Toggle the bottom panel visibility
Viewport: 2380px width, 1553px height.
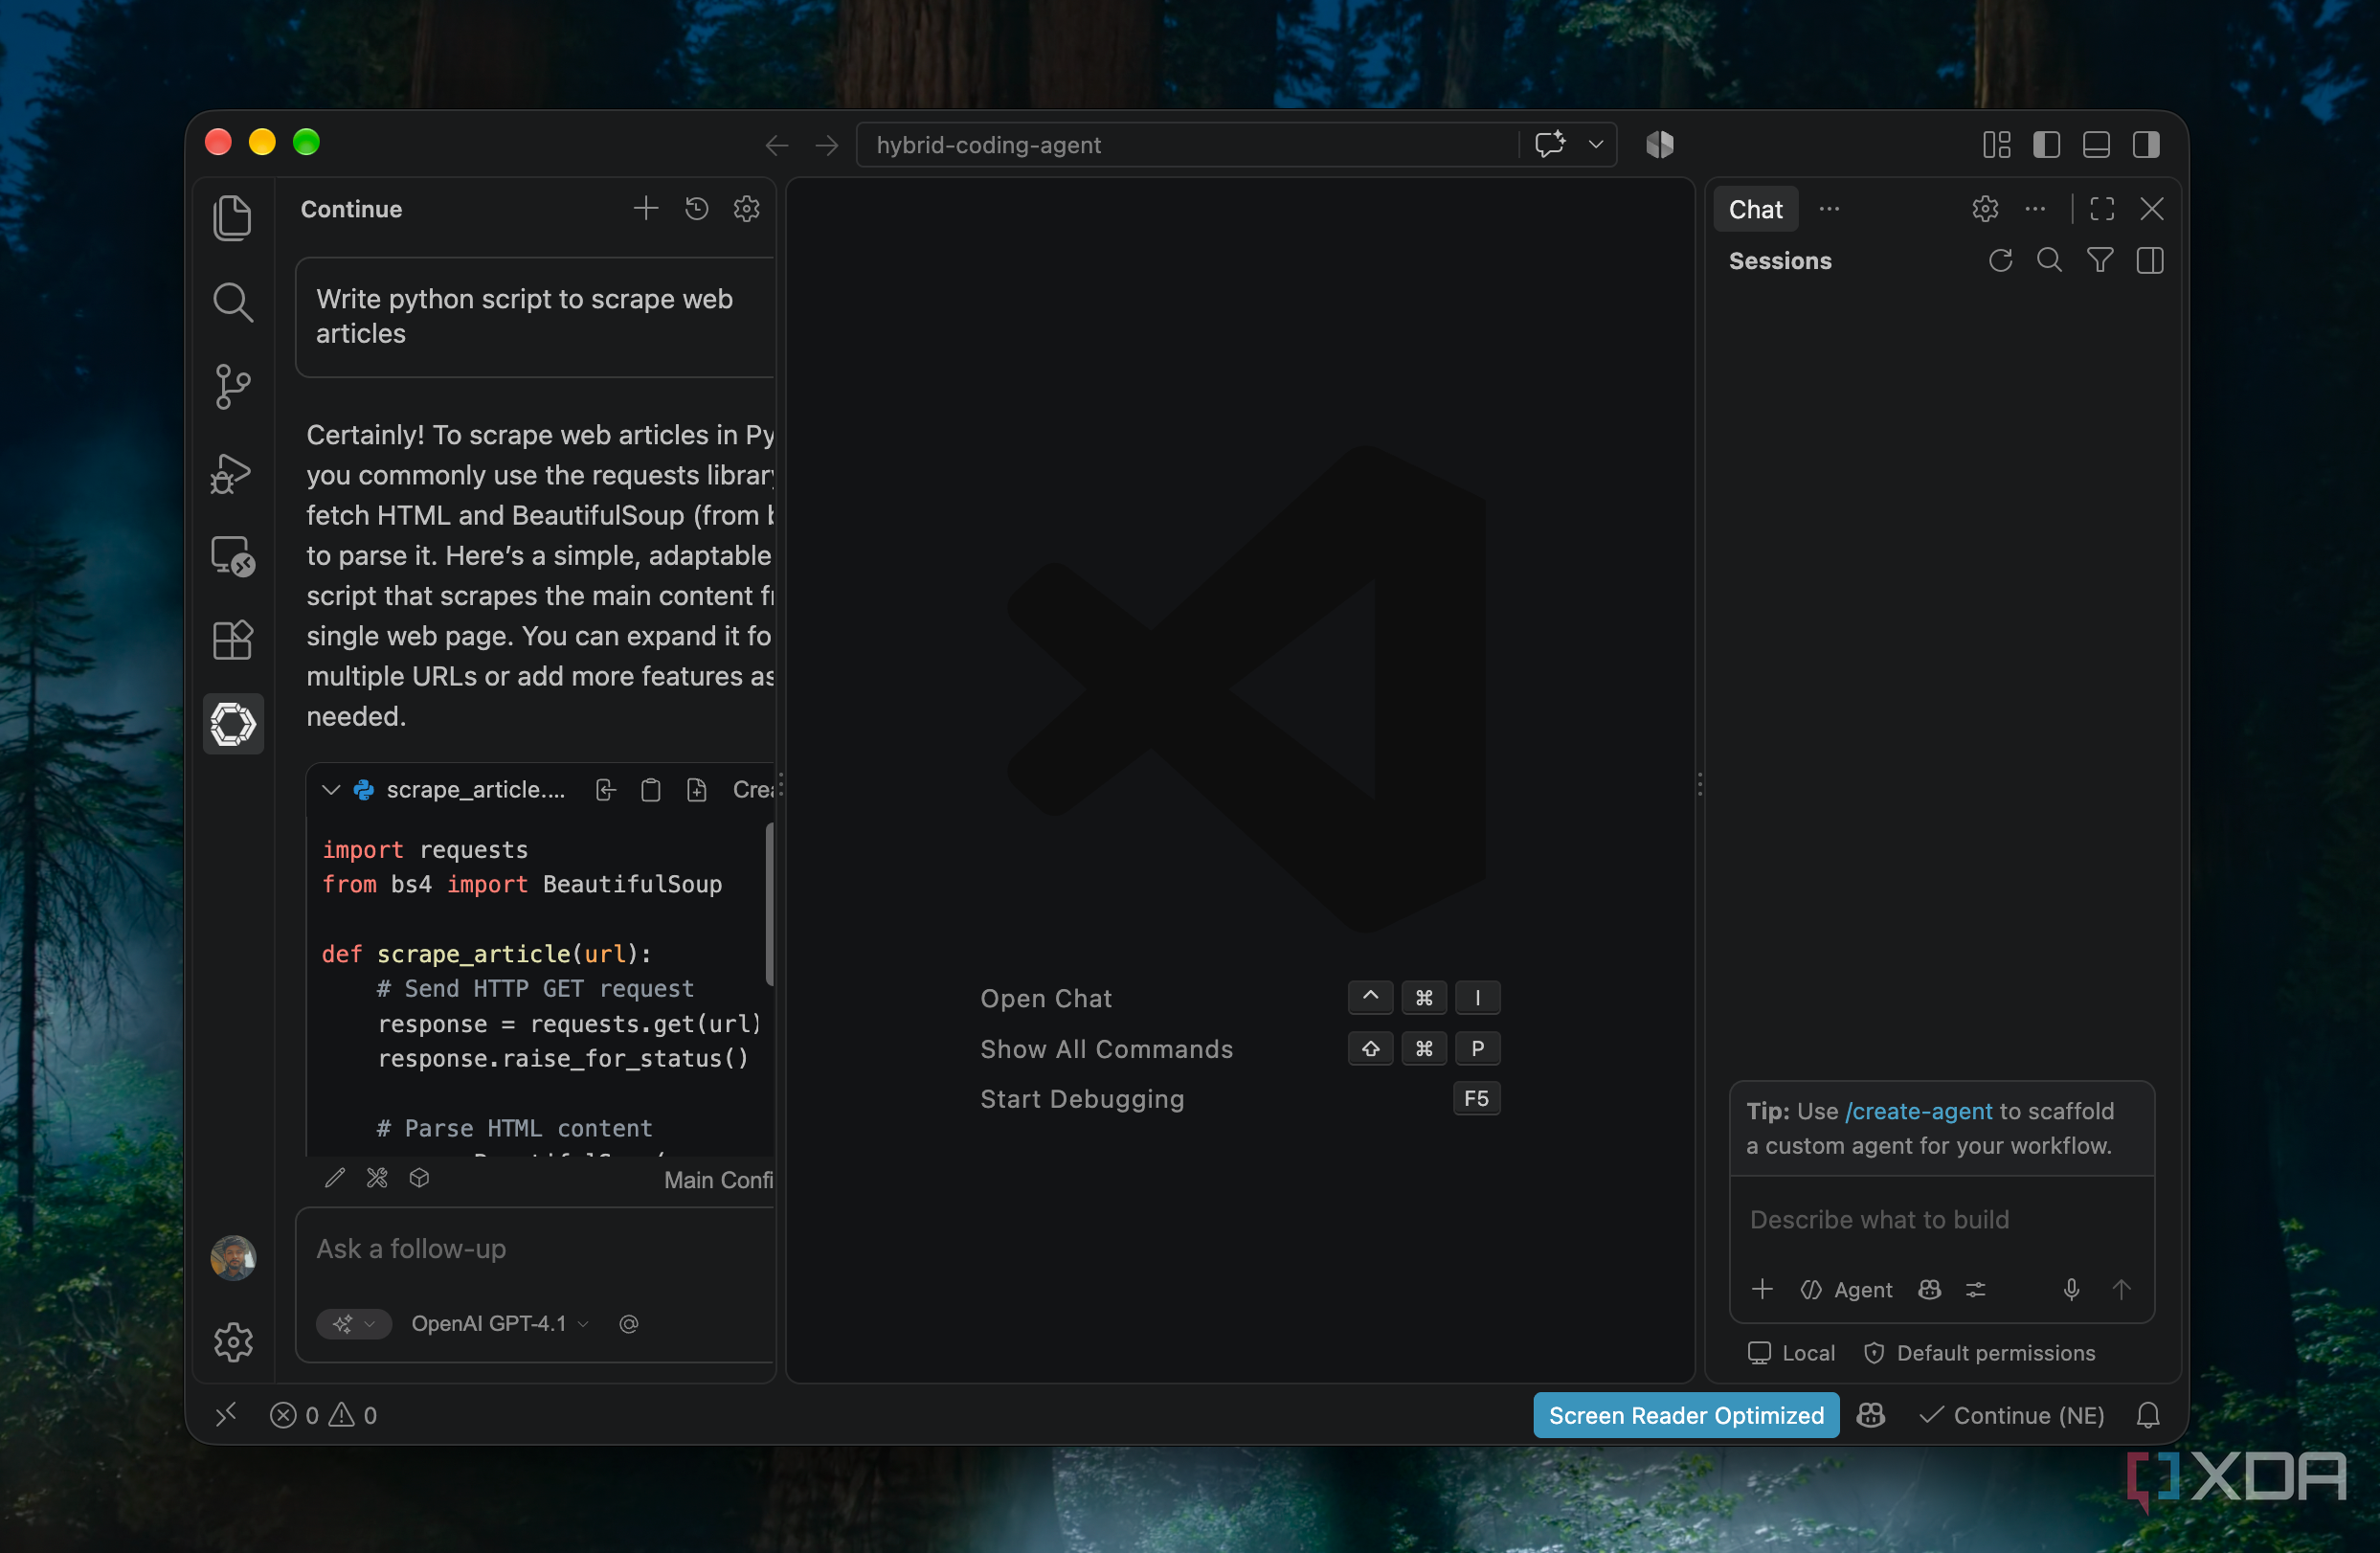[x=2096, y=144]
